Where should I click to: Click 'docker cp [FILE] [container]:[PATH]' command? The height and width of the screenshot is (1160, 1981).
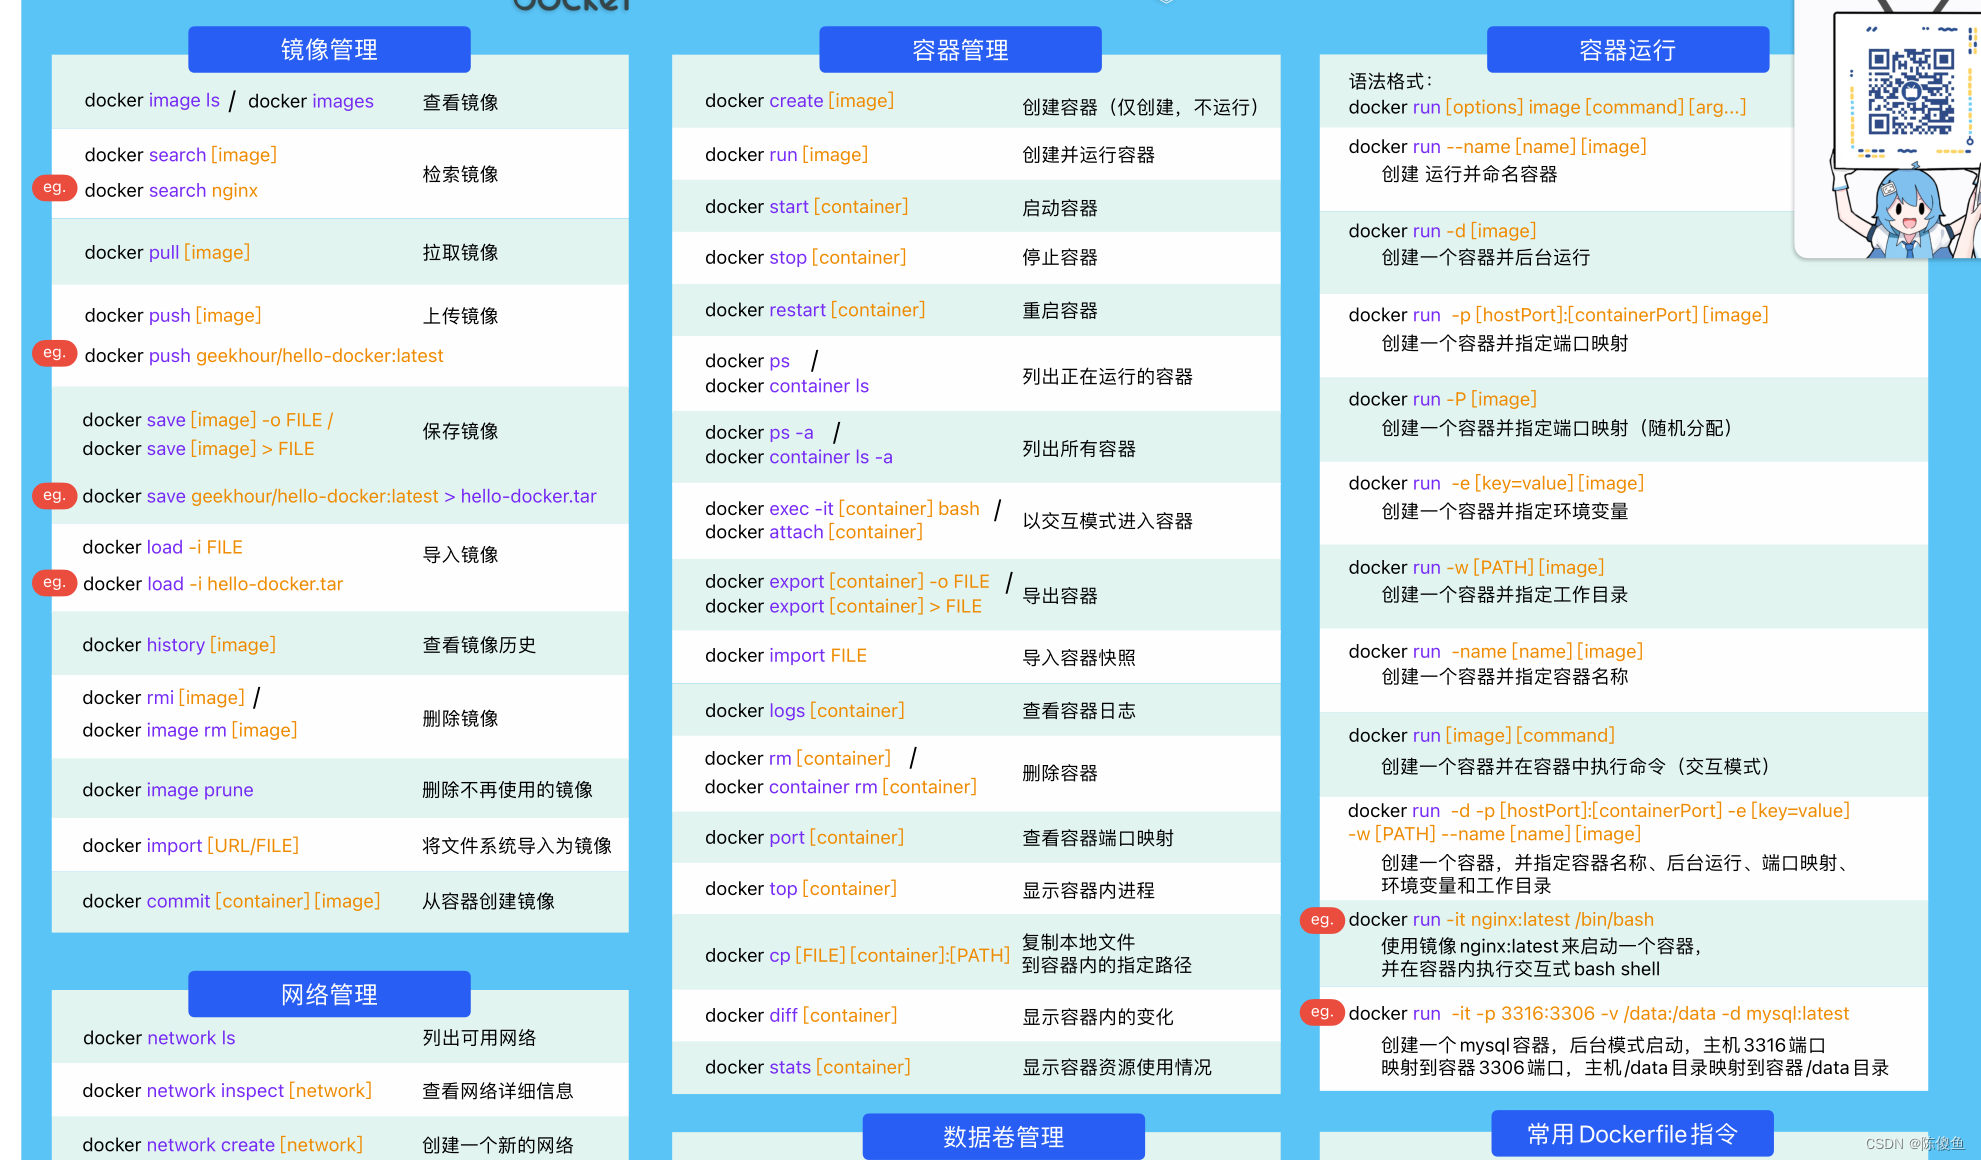[857, 956]
